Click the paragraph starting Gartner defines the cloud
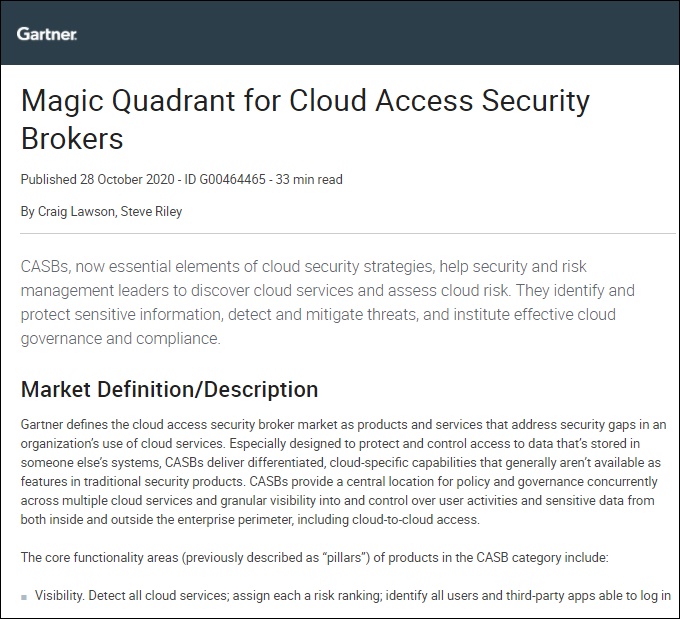 tap(343, 472)
